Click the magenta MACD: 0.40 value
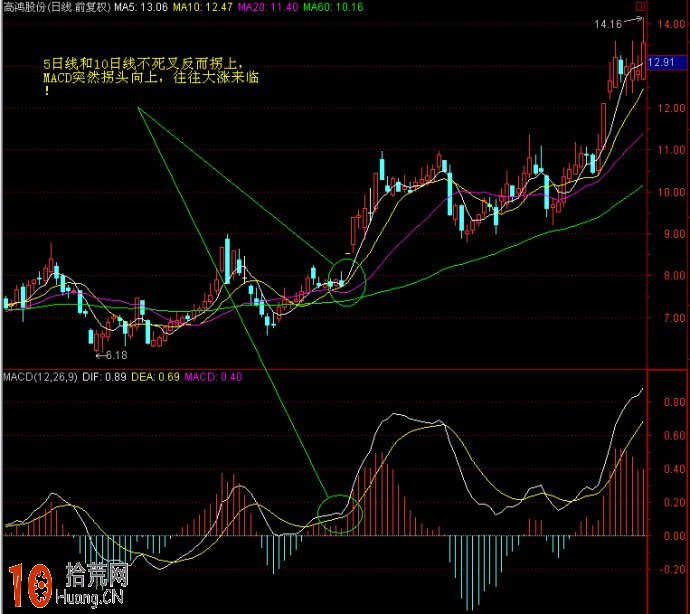This screenshot has height=614, width=690. (x=213, y=377)
